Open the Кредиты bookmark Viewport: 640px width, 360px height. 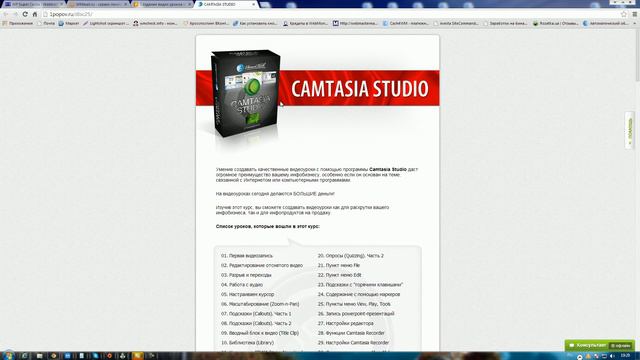point(305,23)
